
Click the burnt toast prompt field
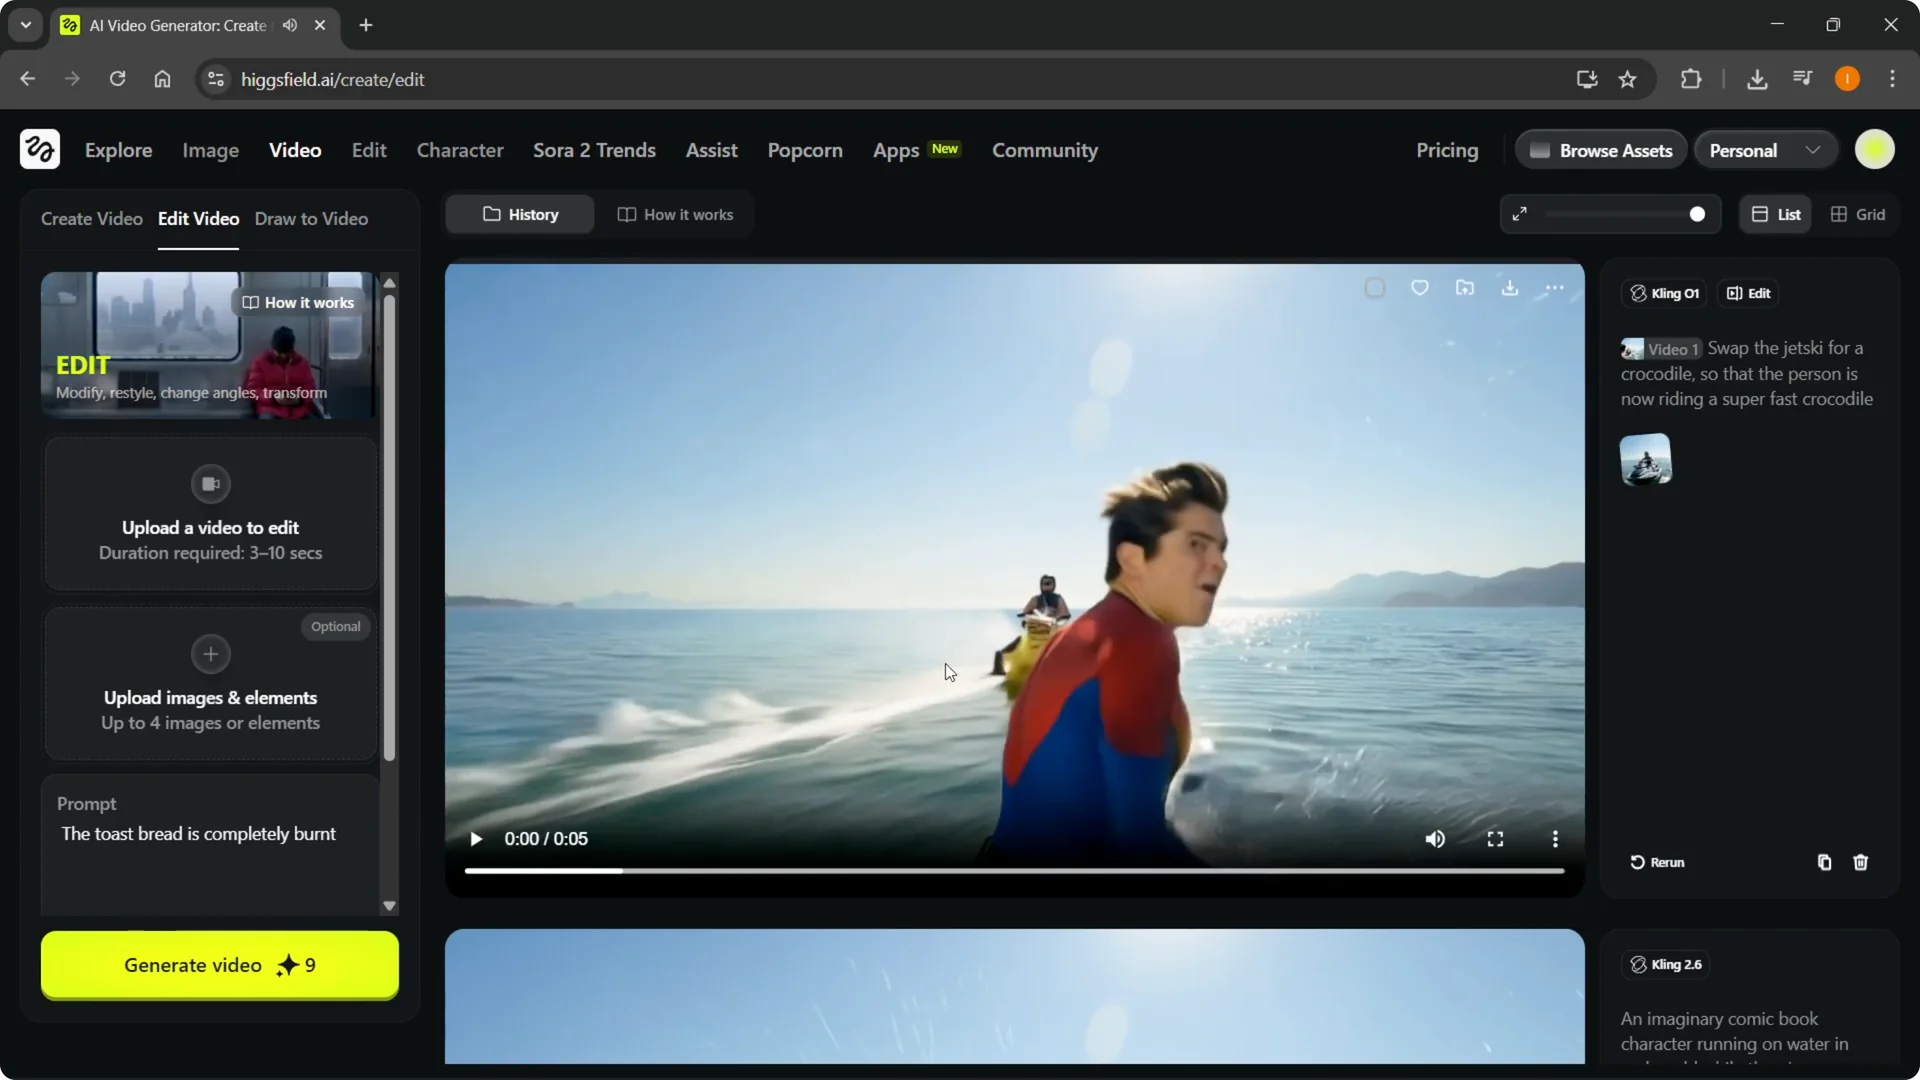198,833
